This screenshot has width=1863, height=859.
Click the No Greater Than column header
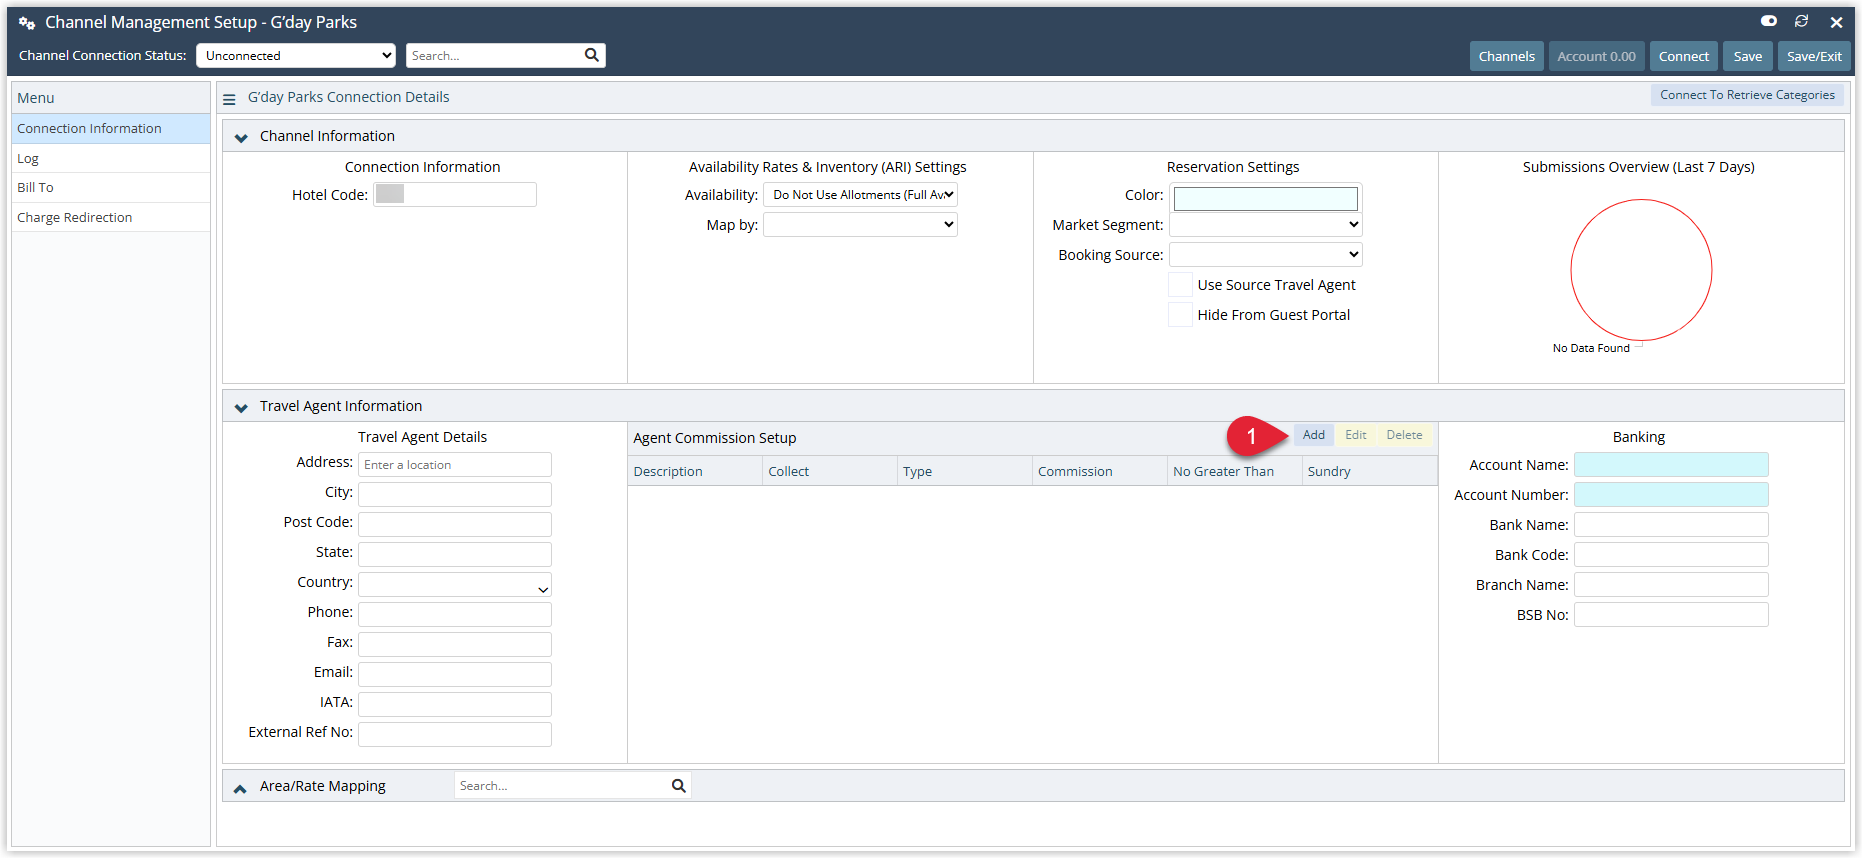pos(1235,471)
